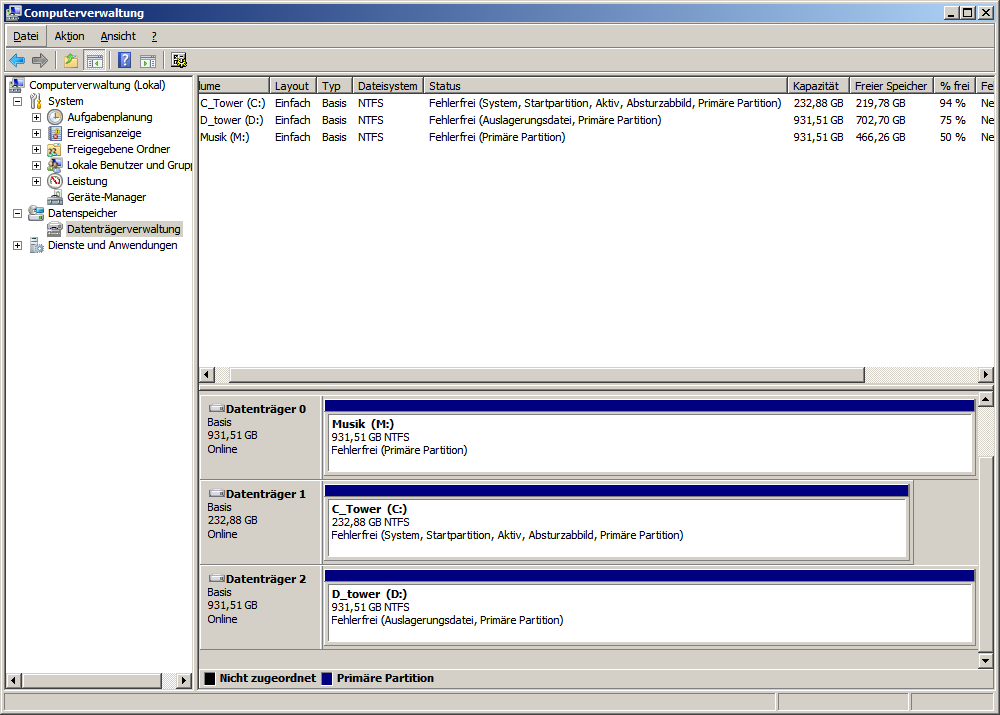The height and width of the screenshot is (715, 1000).
Task: Expand the Aufgabenplanung node
Action: [x=36, y=117]
